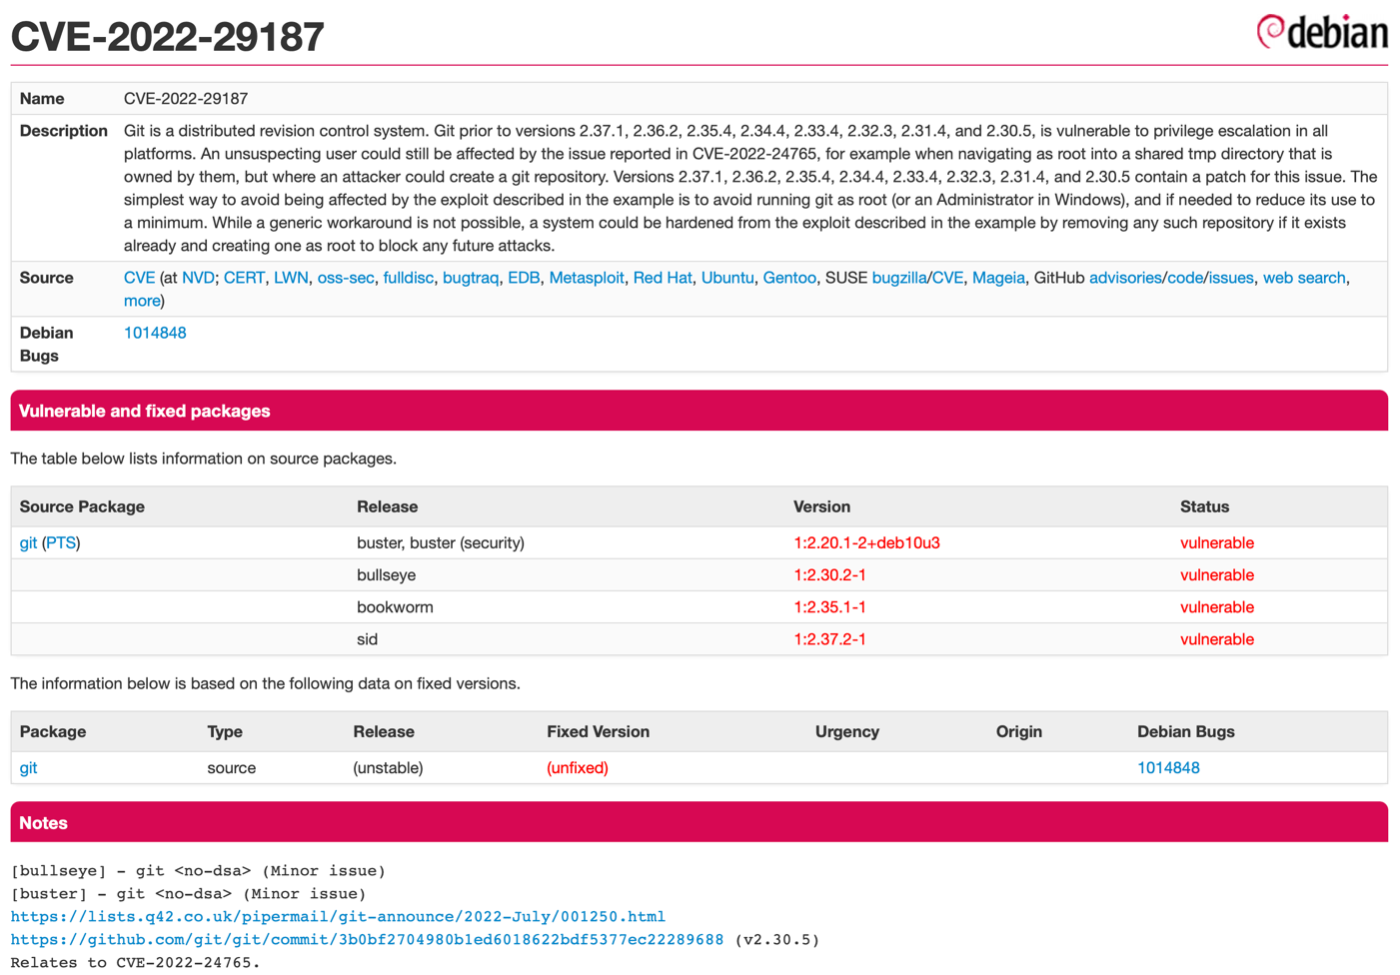Click the CVE-2022-29187 page title
This screenshot has width=1400, height=975.
(168, 37)
